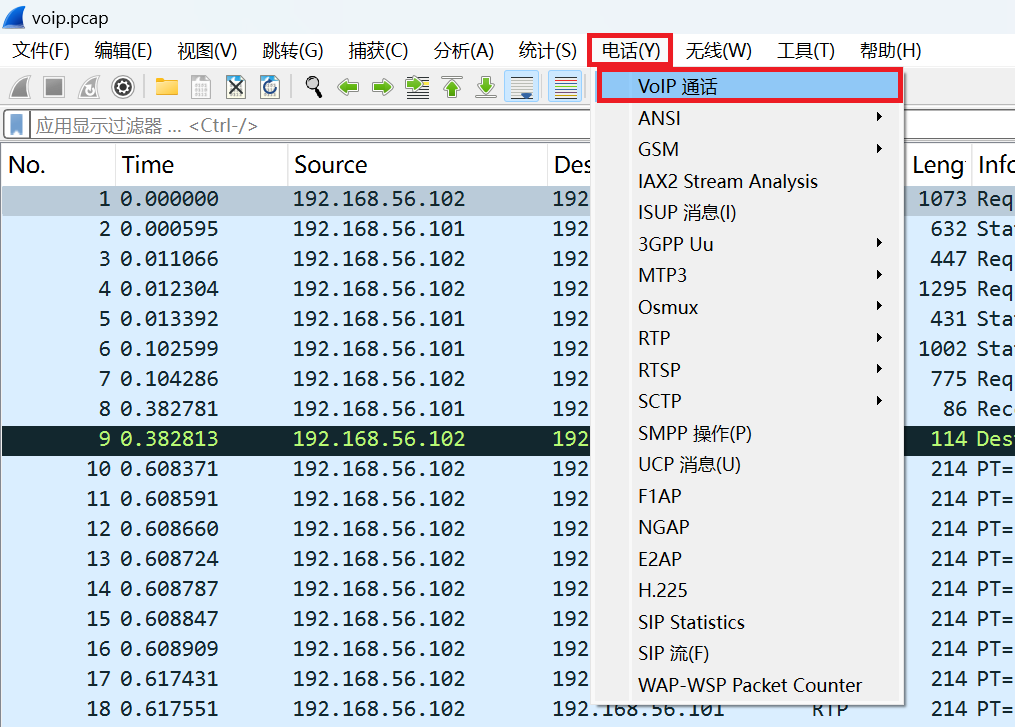Image resolution: width=1015 pixels, height=727 pixels.
Task: Click the Wireshark fin icon in title bar
Action: 14,17
